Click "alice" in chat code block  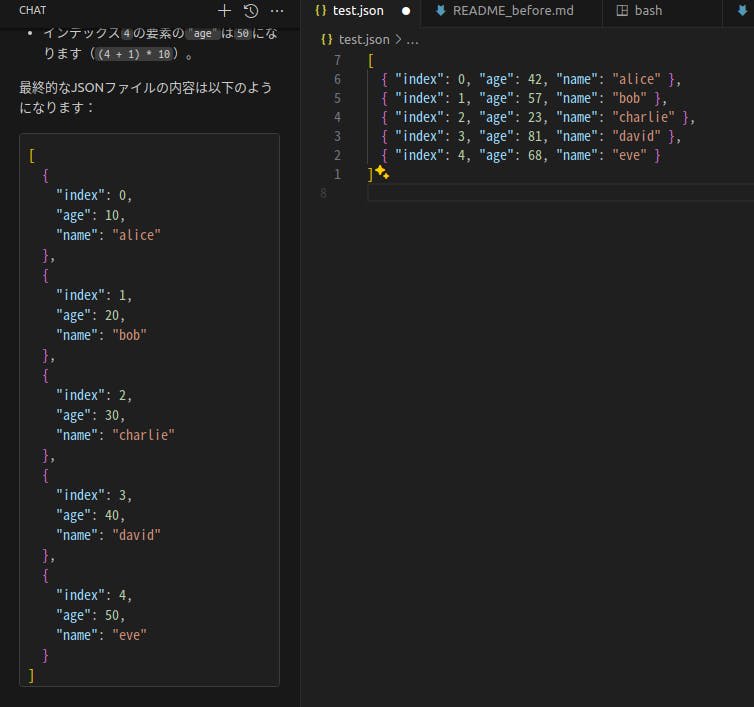pos(136,235)
